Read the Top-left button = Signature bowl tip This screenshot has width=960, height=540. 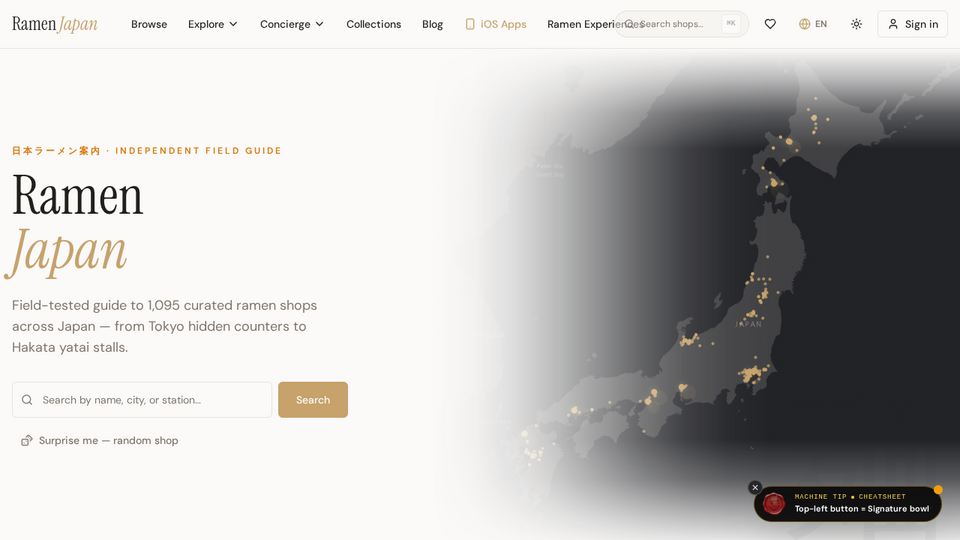coord(861,509)
